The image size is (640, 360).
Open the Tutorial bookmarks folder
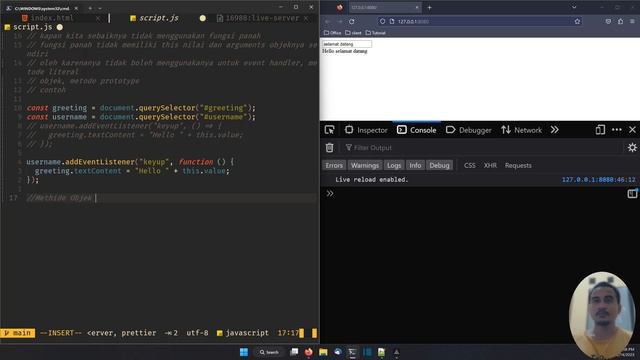click(376, 33)
